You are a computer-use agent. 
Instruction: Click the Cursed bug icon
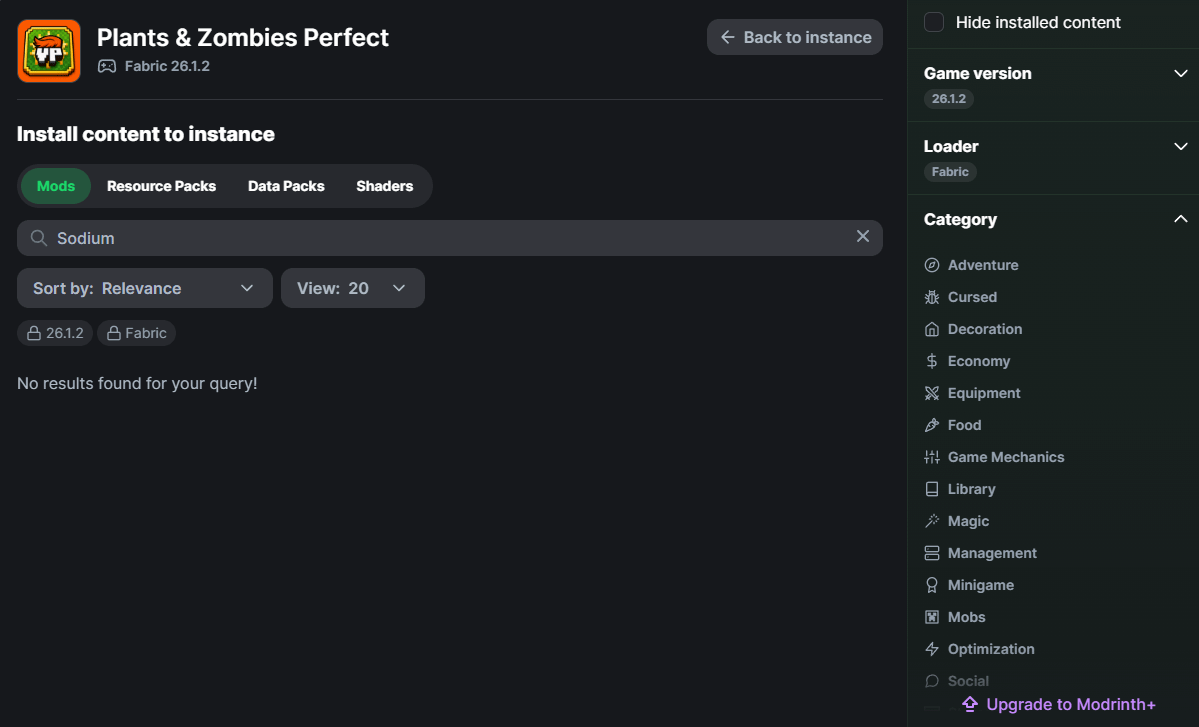[932, 297]
